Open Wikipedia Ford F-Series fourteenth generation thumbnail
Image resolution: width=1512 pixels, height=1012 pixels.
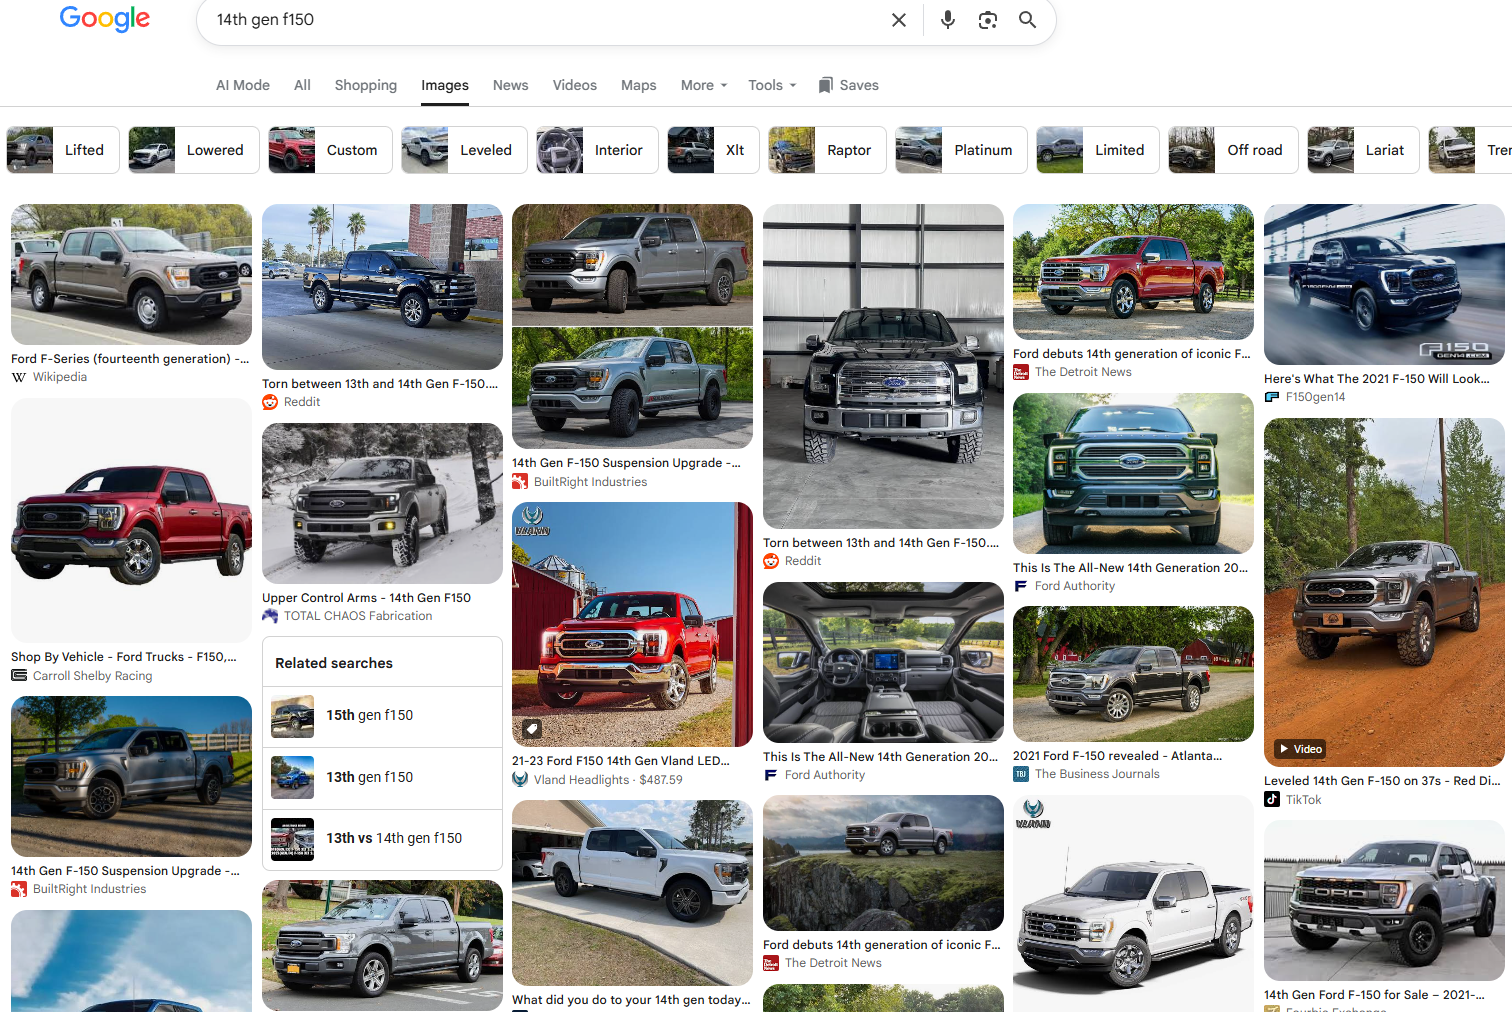point(131,275)
